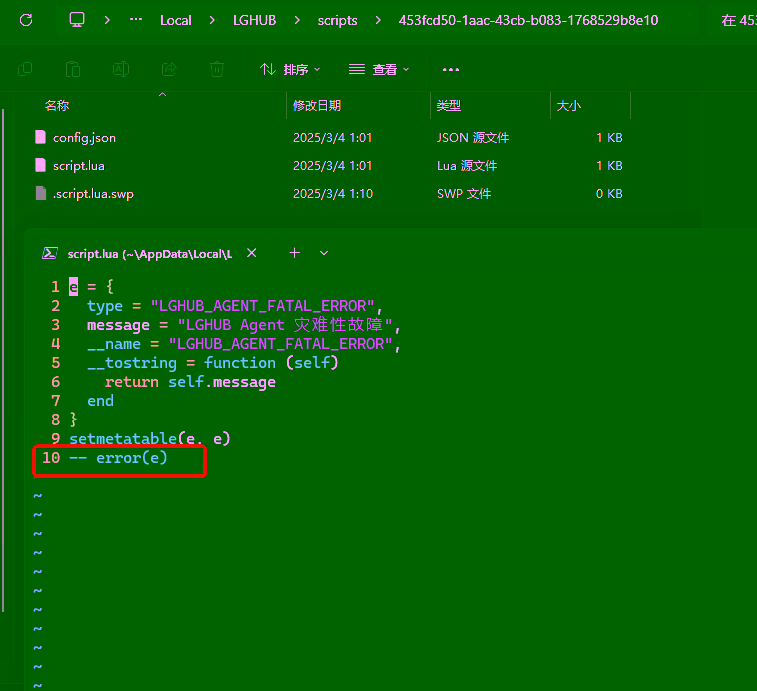
Task: Expand the 排序 sort dropdown
Action: pyautogui.click(x=290, y=69)
